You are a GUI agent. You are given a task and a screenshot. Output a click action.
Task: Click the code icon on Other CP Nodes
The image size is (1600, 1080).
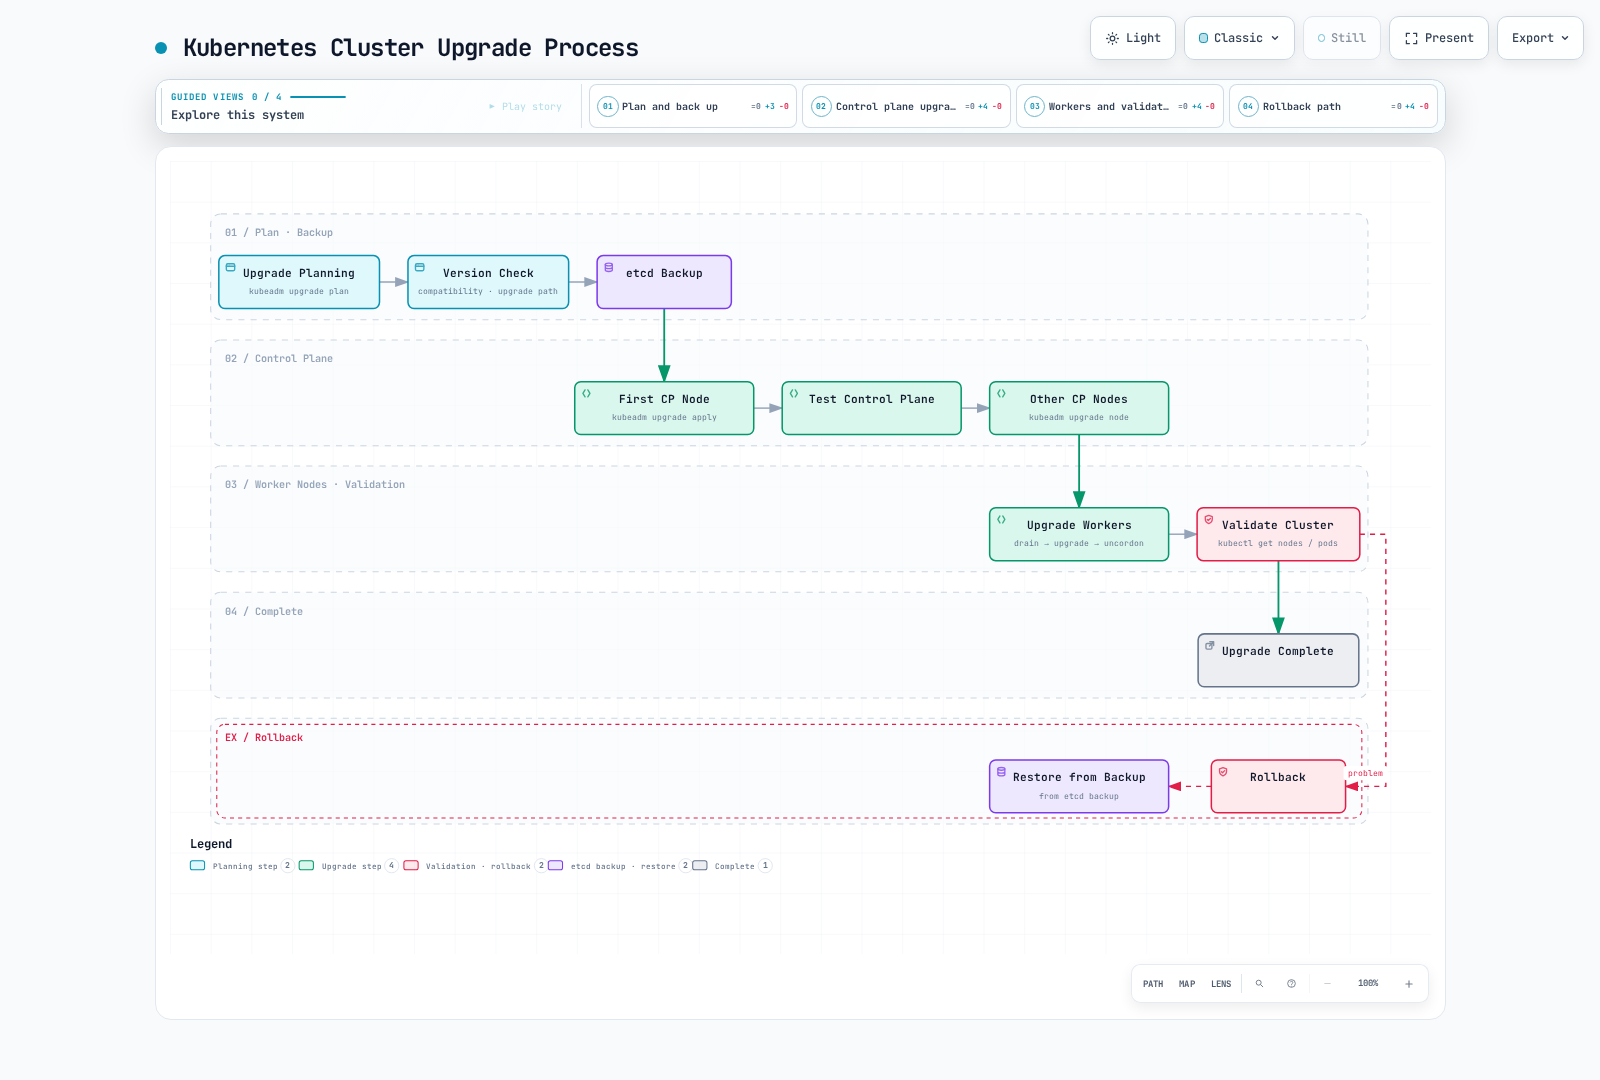[1001, 394]
